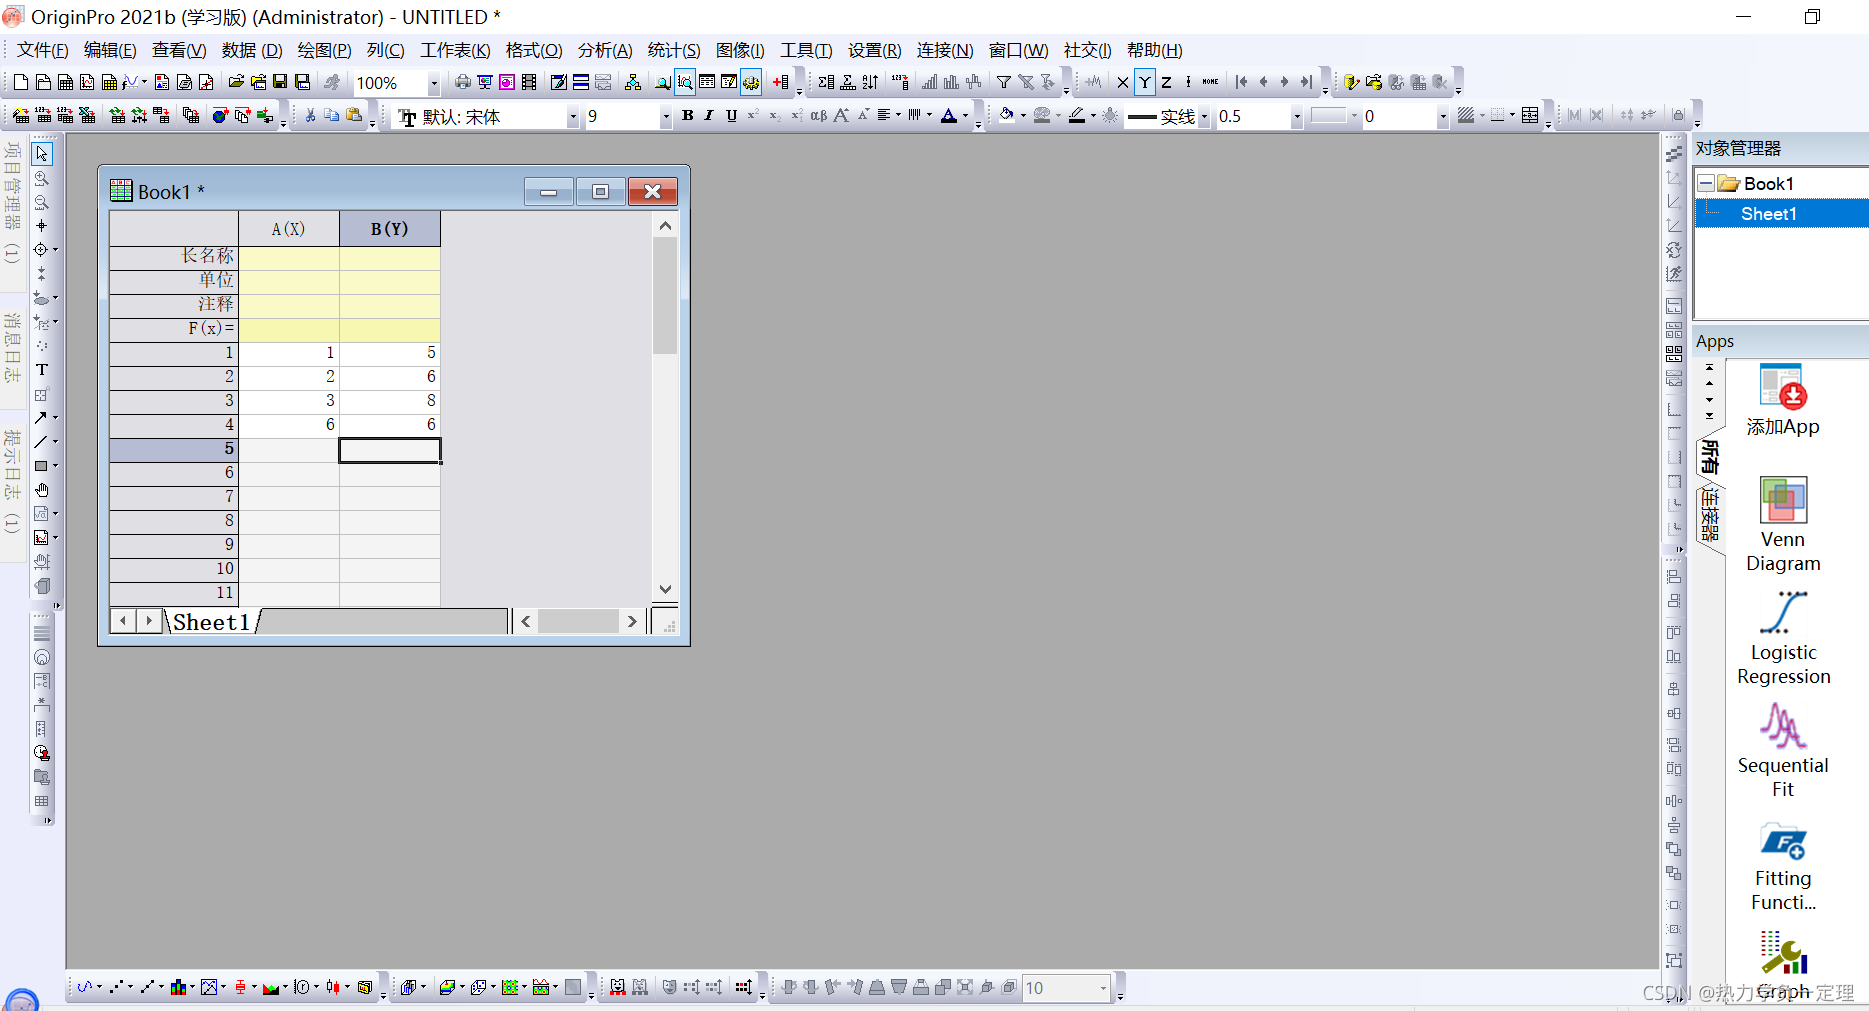Select the Zoom-in magnifier tool
Image resolution: width=1869 pixels, height=1011 pixels.
click(x=41, y=178)
